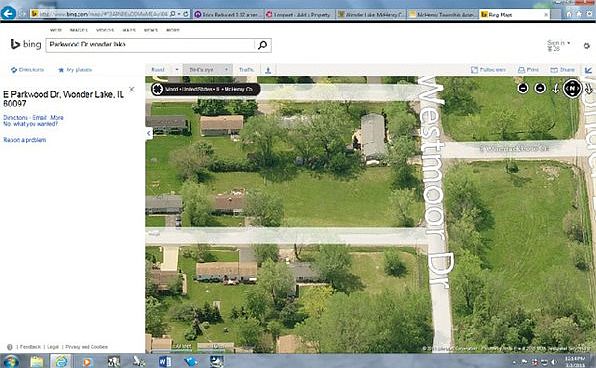This screenshot has height=368, width=596.
Task: Switch to the first purple-icon browser tab
Action: tap(228, 14)
